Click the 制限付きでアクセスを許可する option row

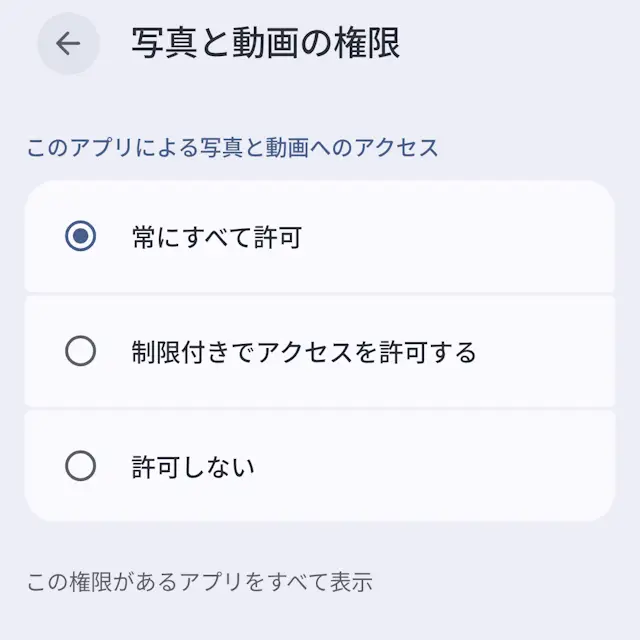pyautogui.click(x=320, y=352)
